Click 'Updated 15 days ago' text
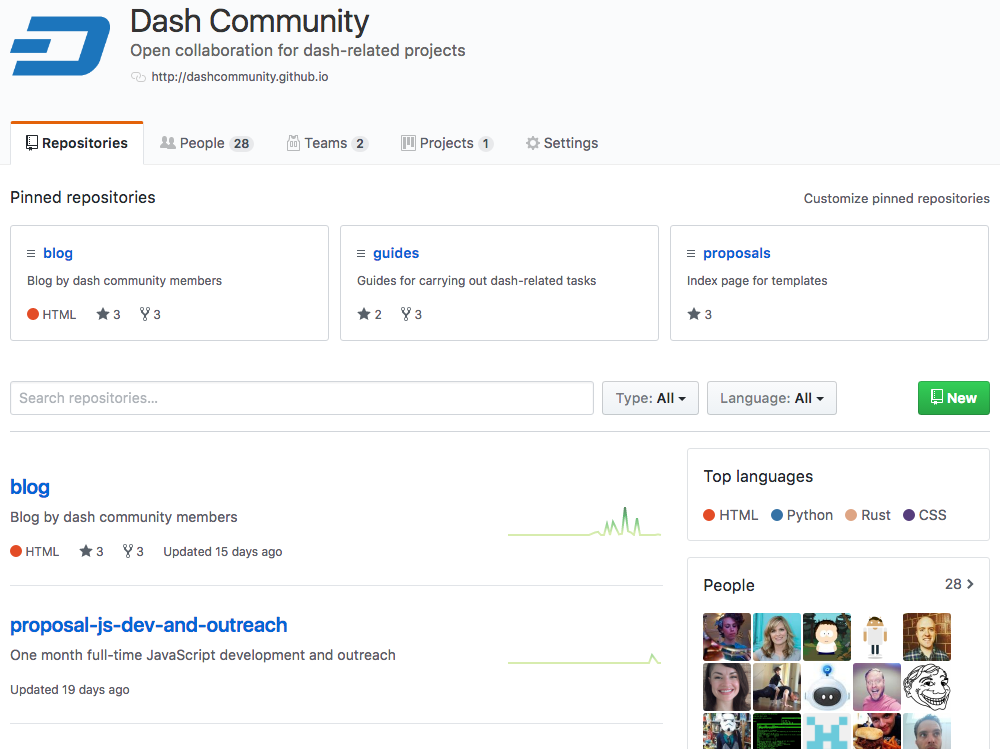 point(223,552)
